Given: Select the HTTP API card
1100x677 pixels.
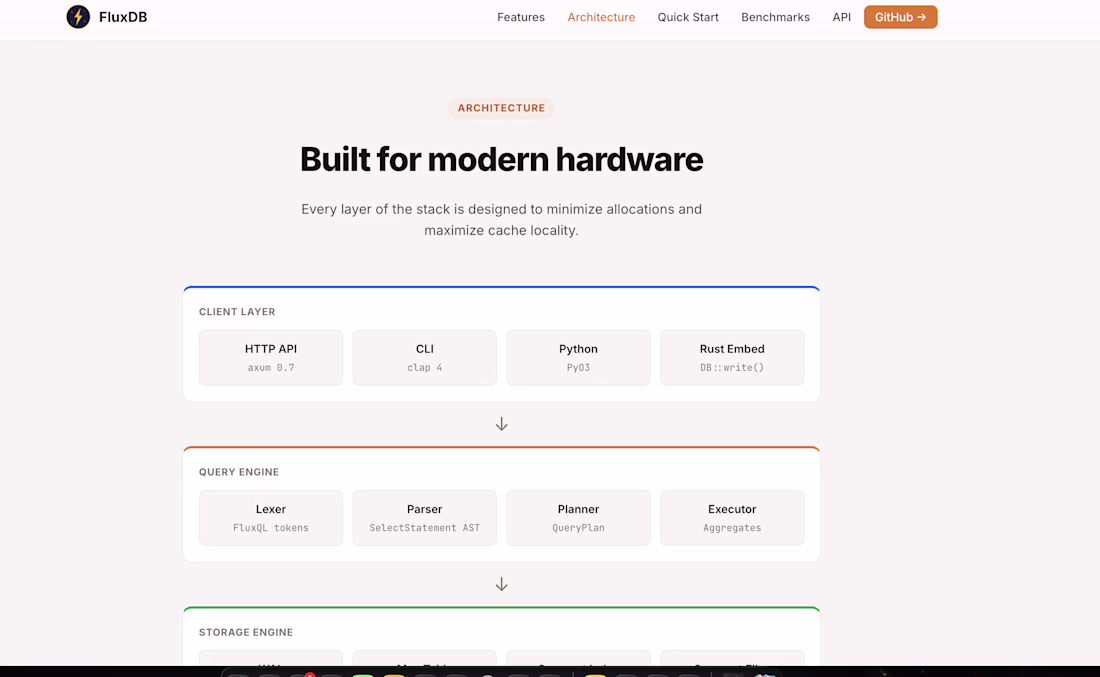Looking at the screenshot, I should tap(271, 358).
